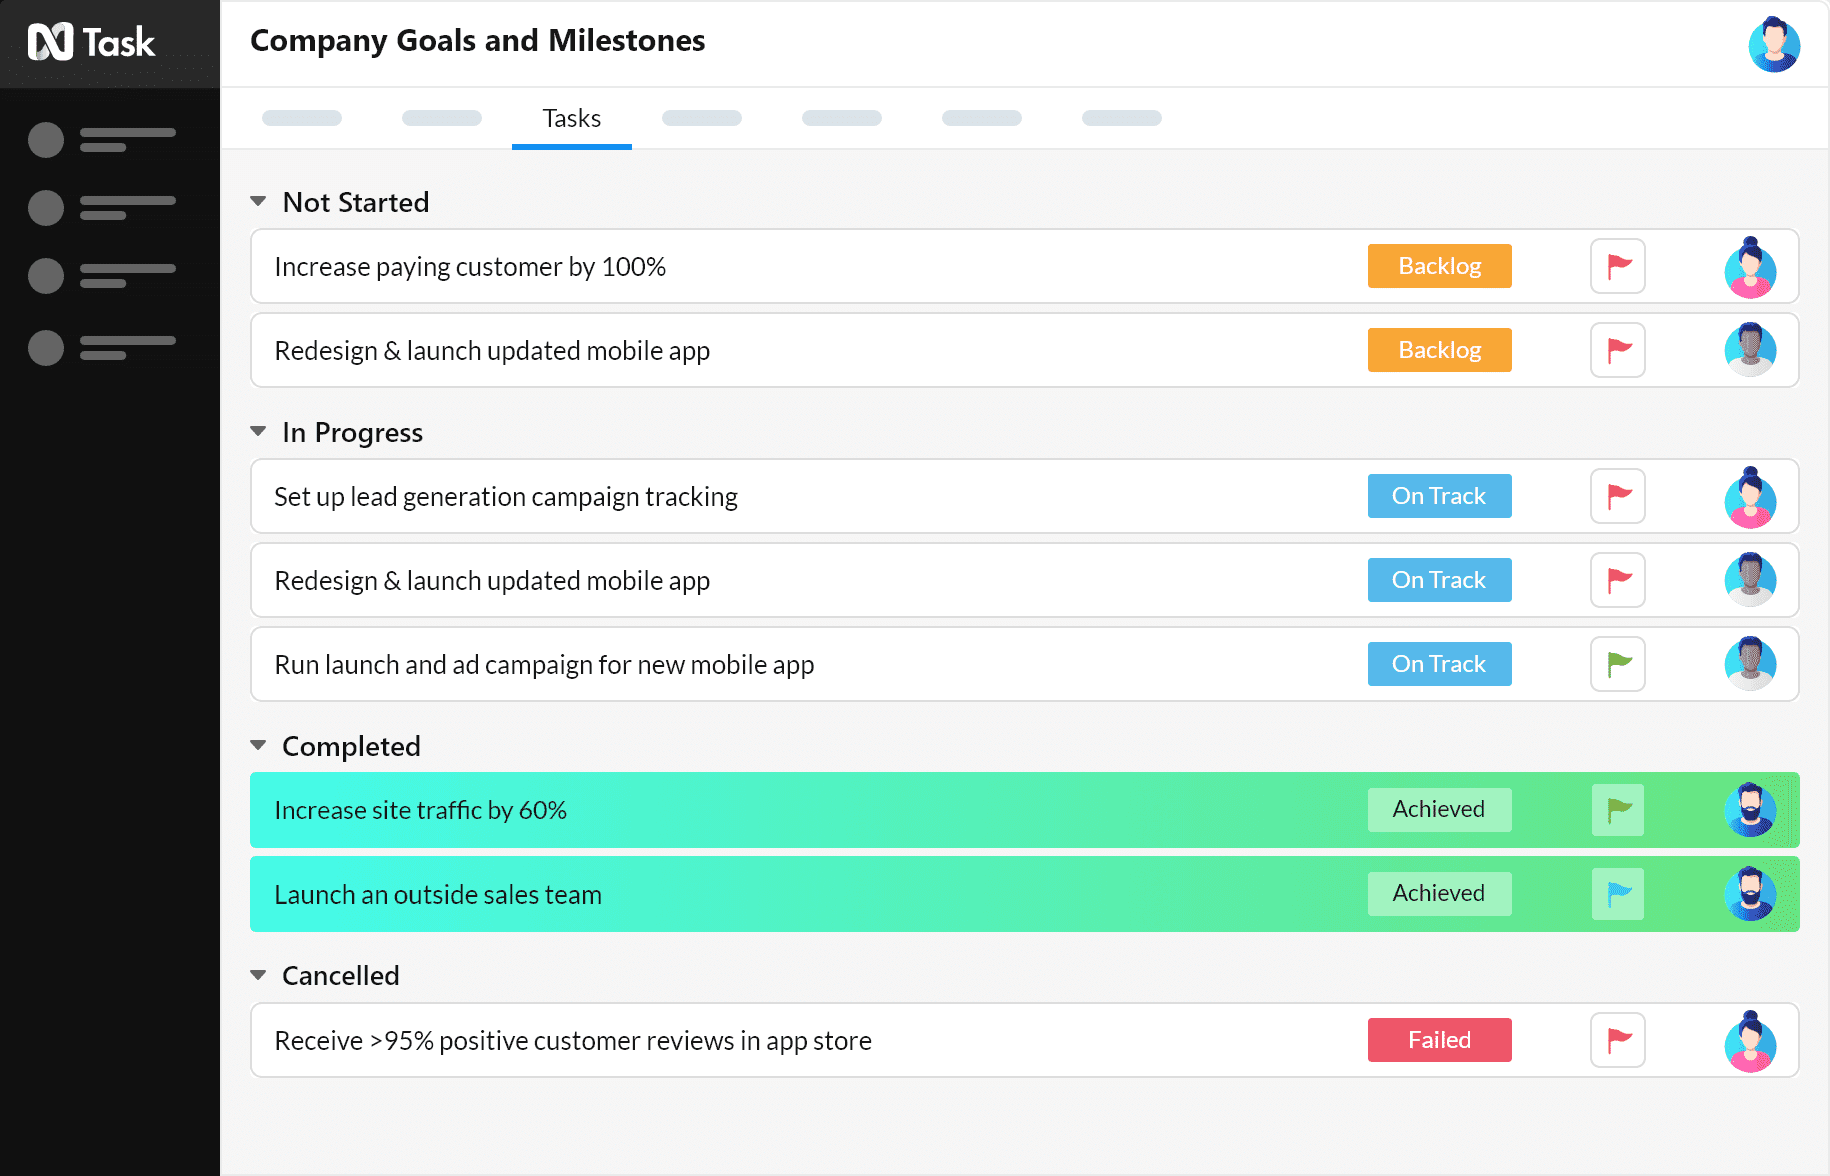
Task: Click the red priority flag on lead generation task
Action: [1617, 496]
